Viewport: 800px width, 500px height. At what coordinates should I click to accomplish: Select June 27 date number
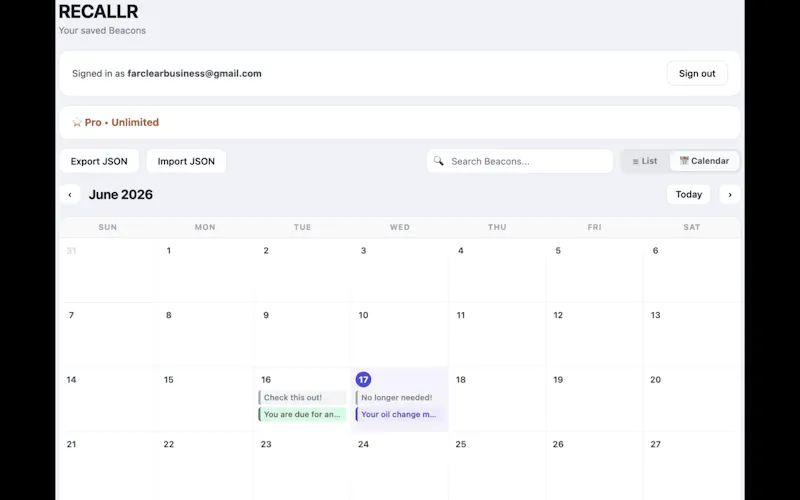pyautogui.click(x=656, y=444)
